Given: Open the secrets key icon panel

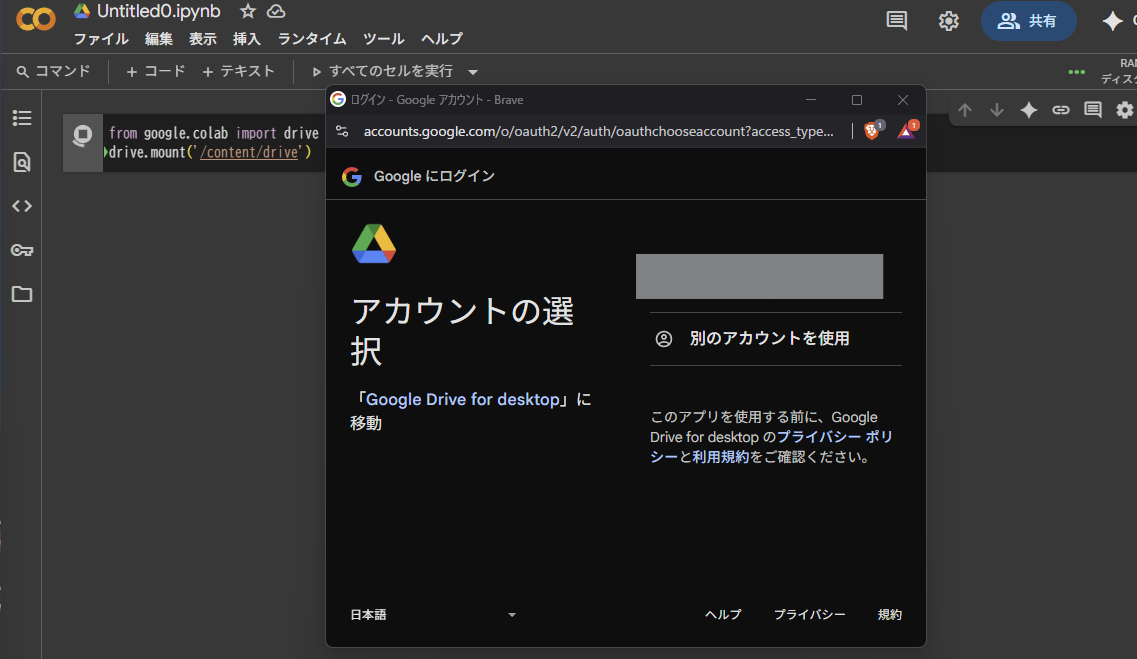Looking at the screenshot, I should tap(22, 250).
